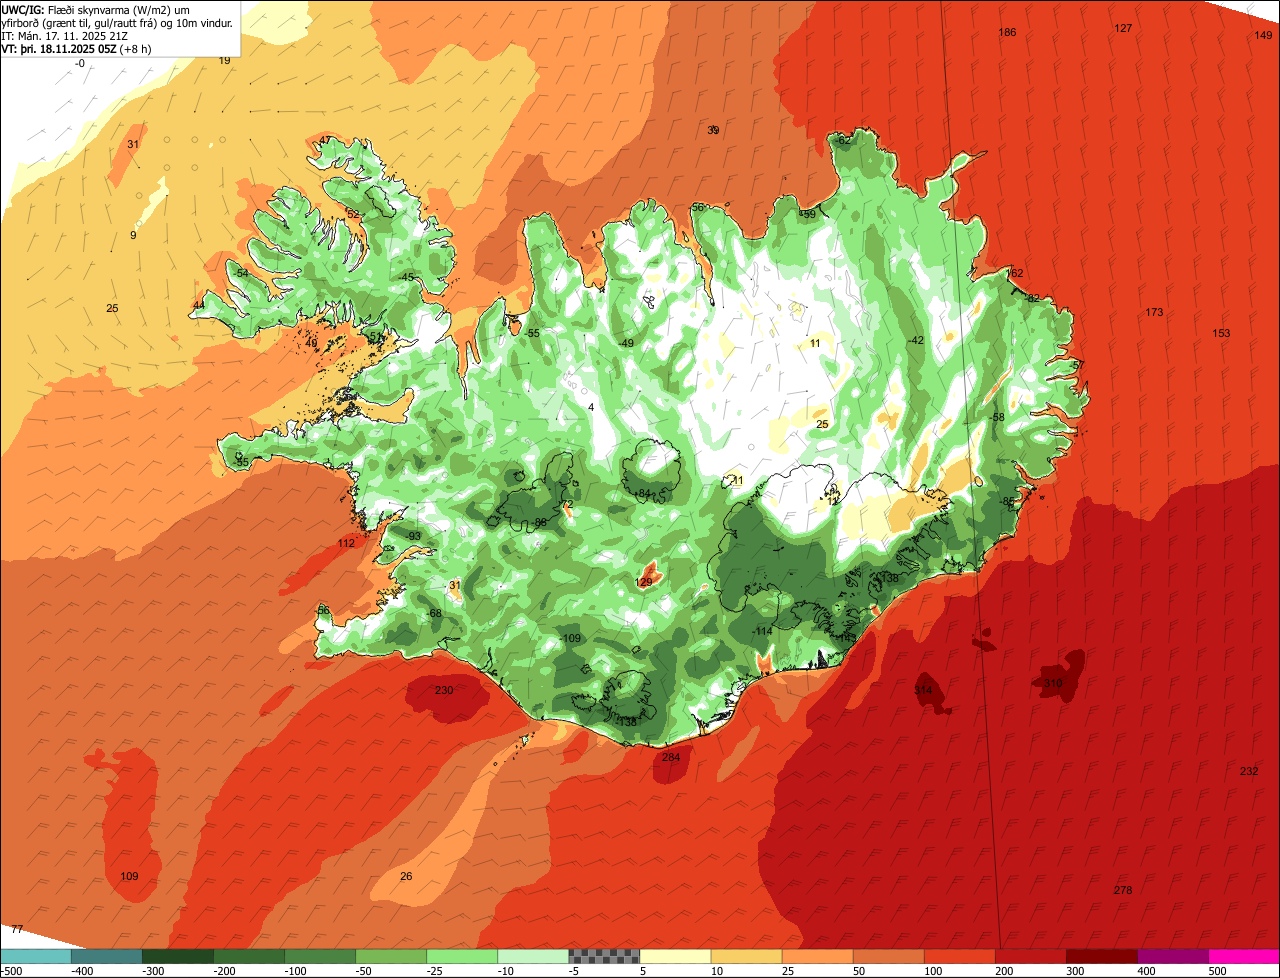Screen dimensions: 1280x978
Task: Select the -300 to -200 darkest green legend swatch
Action: (177, 956)
